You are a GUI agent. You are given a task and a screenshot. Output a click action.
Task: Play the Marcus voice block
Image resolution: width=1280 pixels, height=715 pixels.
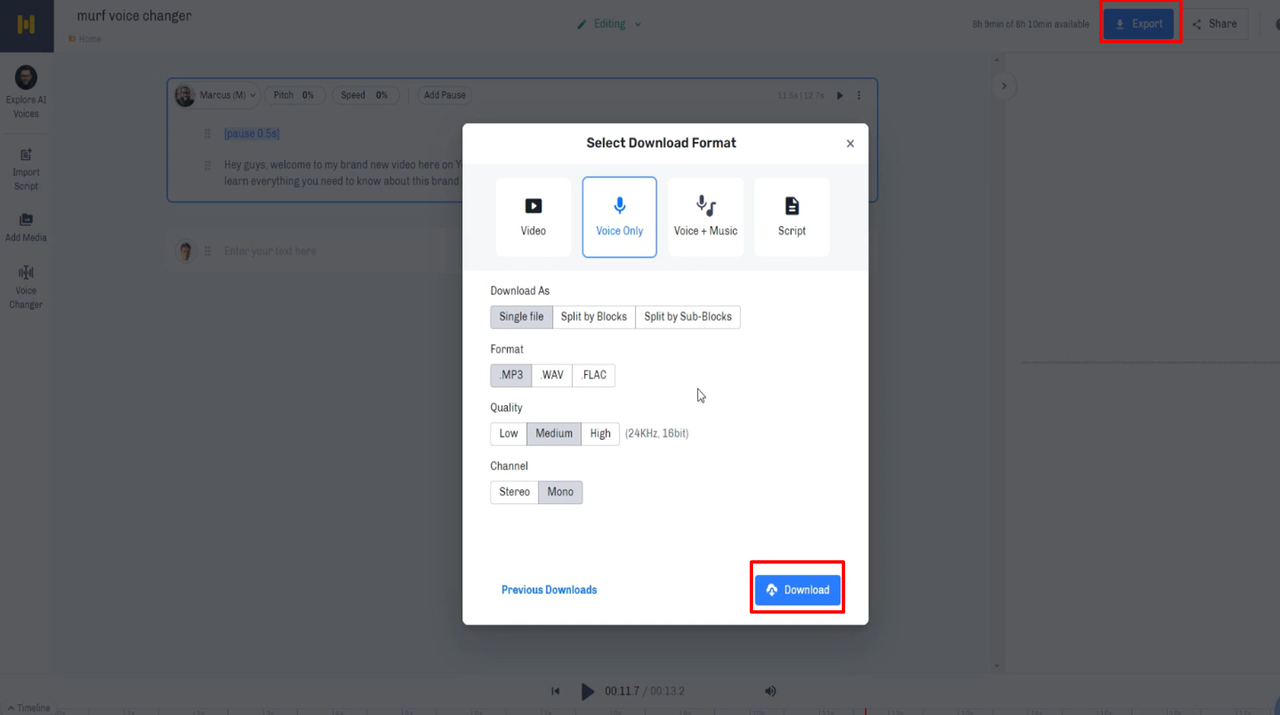[840, 96]
